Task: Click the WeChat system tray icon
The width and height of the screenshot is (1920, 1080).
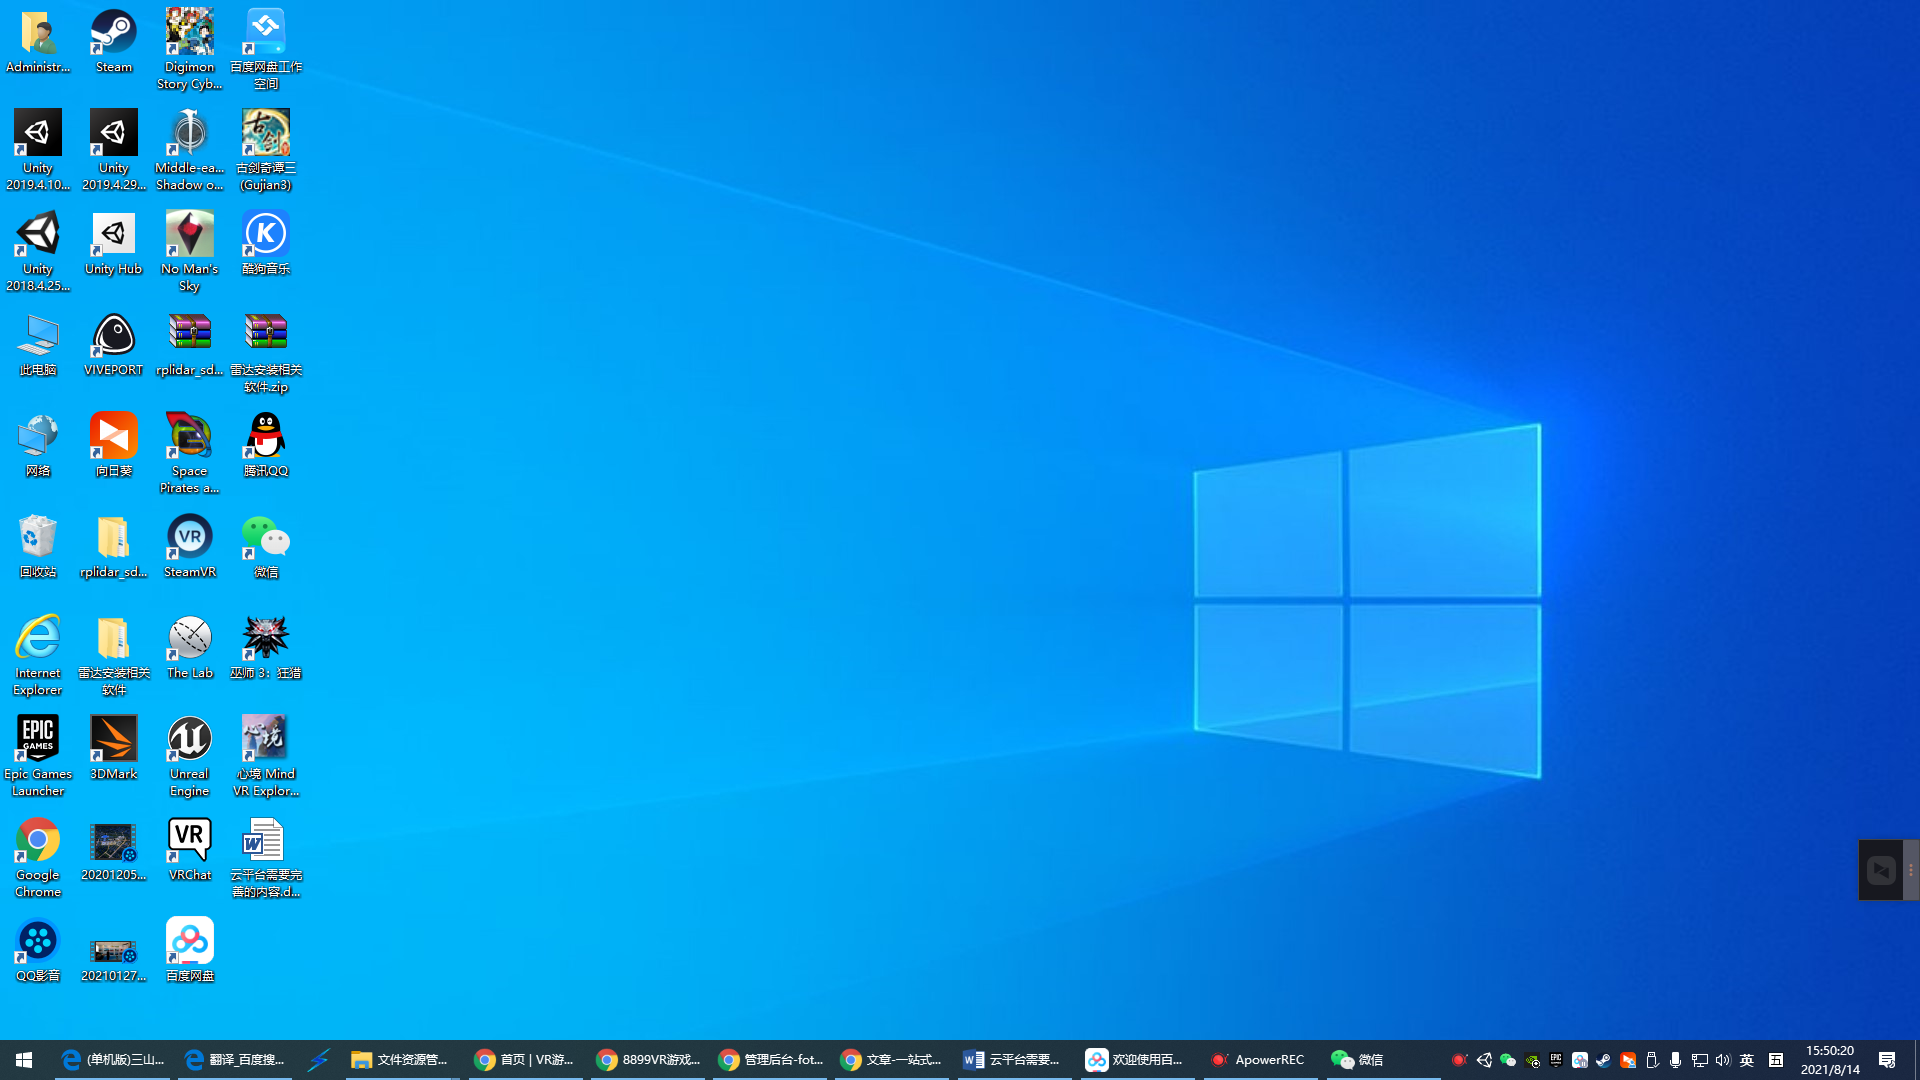Action: pos(1508,1060)
